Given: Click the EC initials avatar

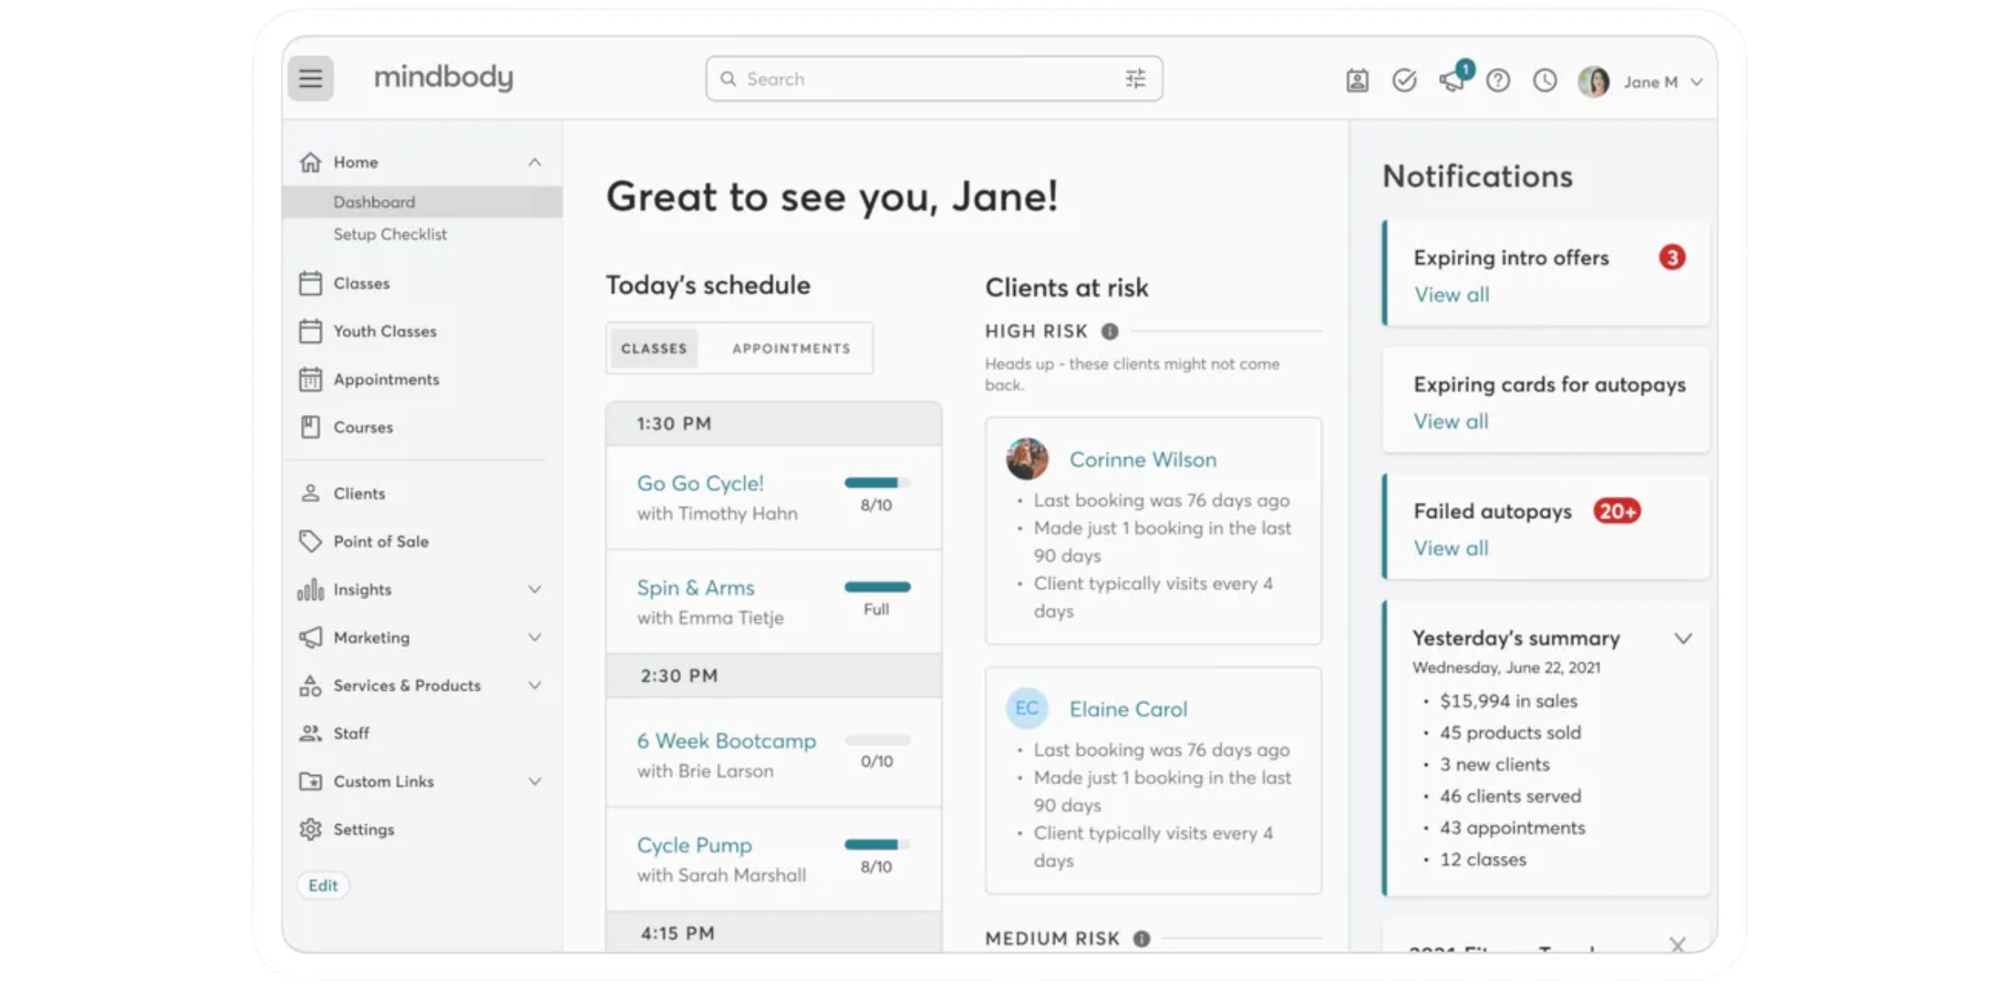Looking at the screenshot, I should point(1027,708).
